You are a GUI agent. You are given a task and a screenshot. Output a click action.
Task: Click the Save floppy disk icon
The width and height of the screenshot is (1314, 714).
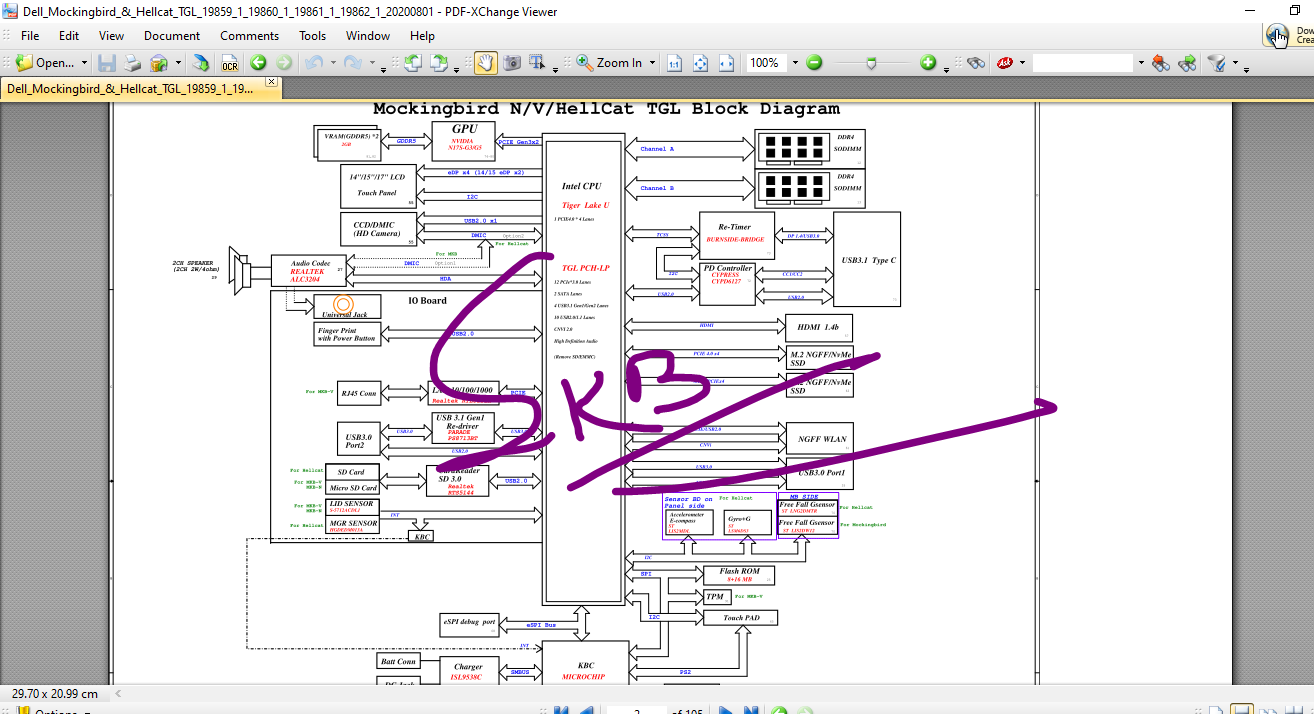(x=107, y=62)
